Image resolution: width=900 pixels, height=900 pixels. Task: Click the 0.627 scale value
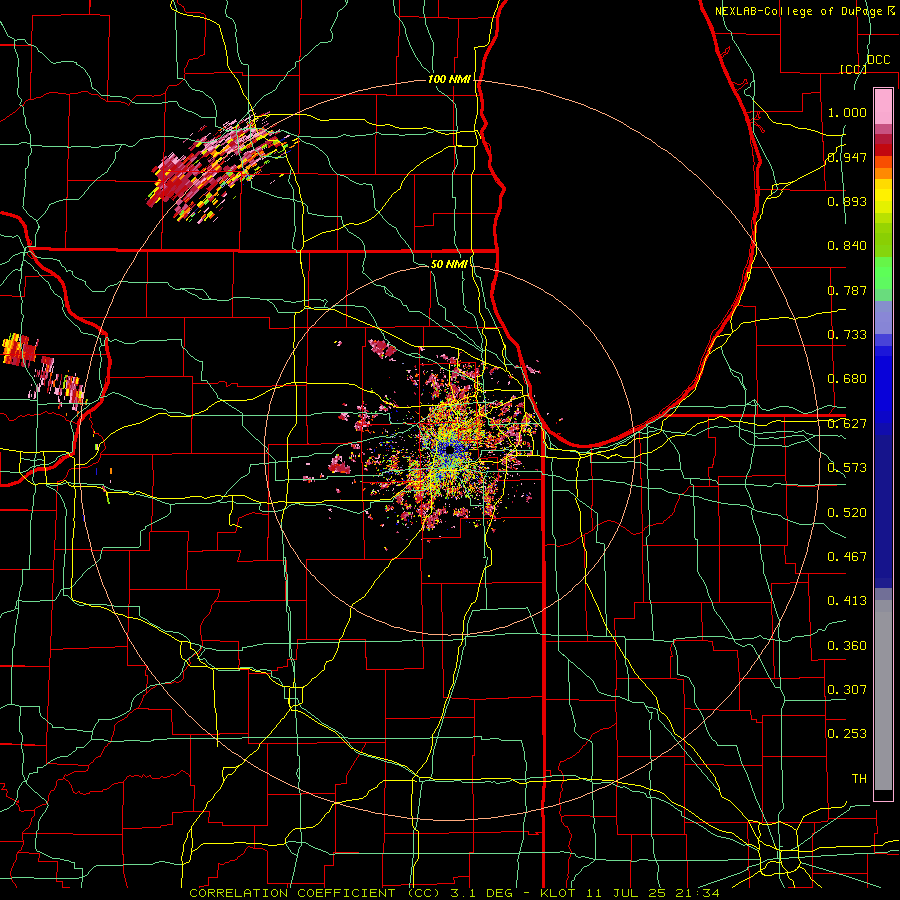[847, 424]
